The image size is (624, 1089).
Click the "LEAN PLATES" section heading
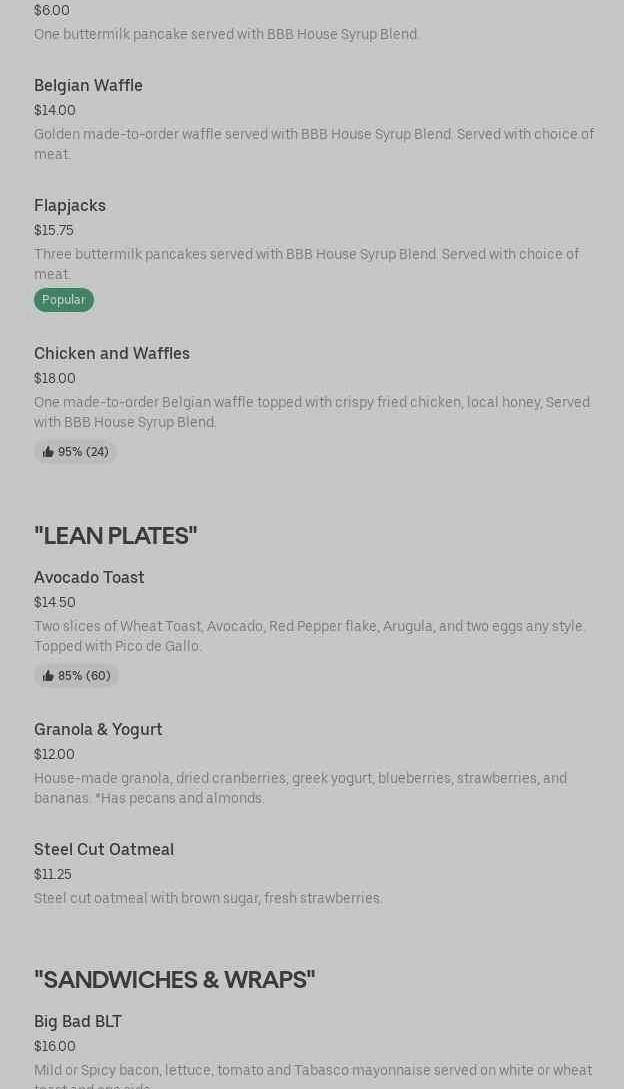coord(115,535)
